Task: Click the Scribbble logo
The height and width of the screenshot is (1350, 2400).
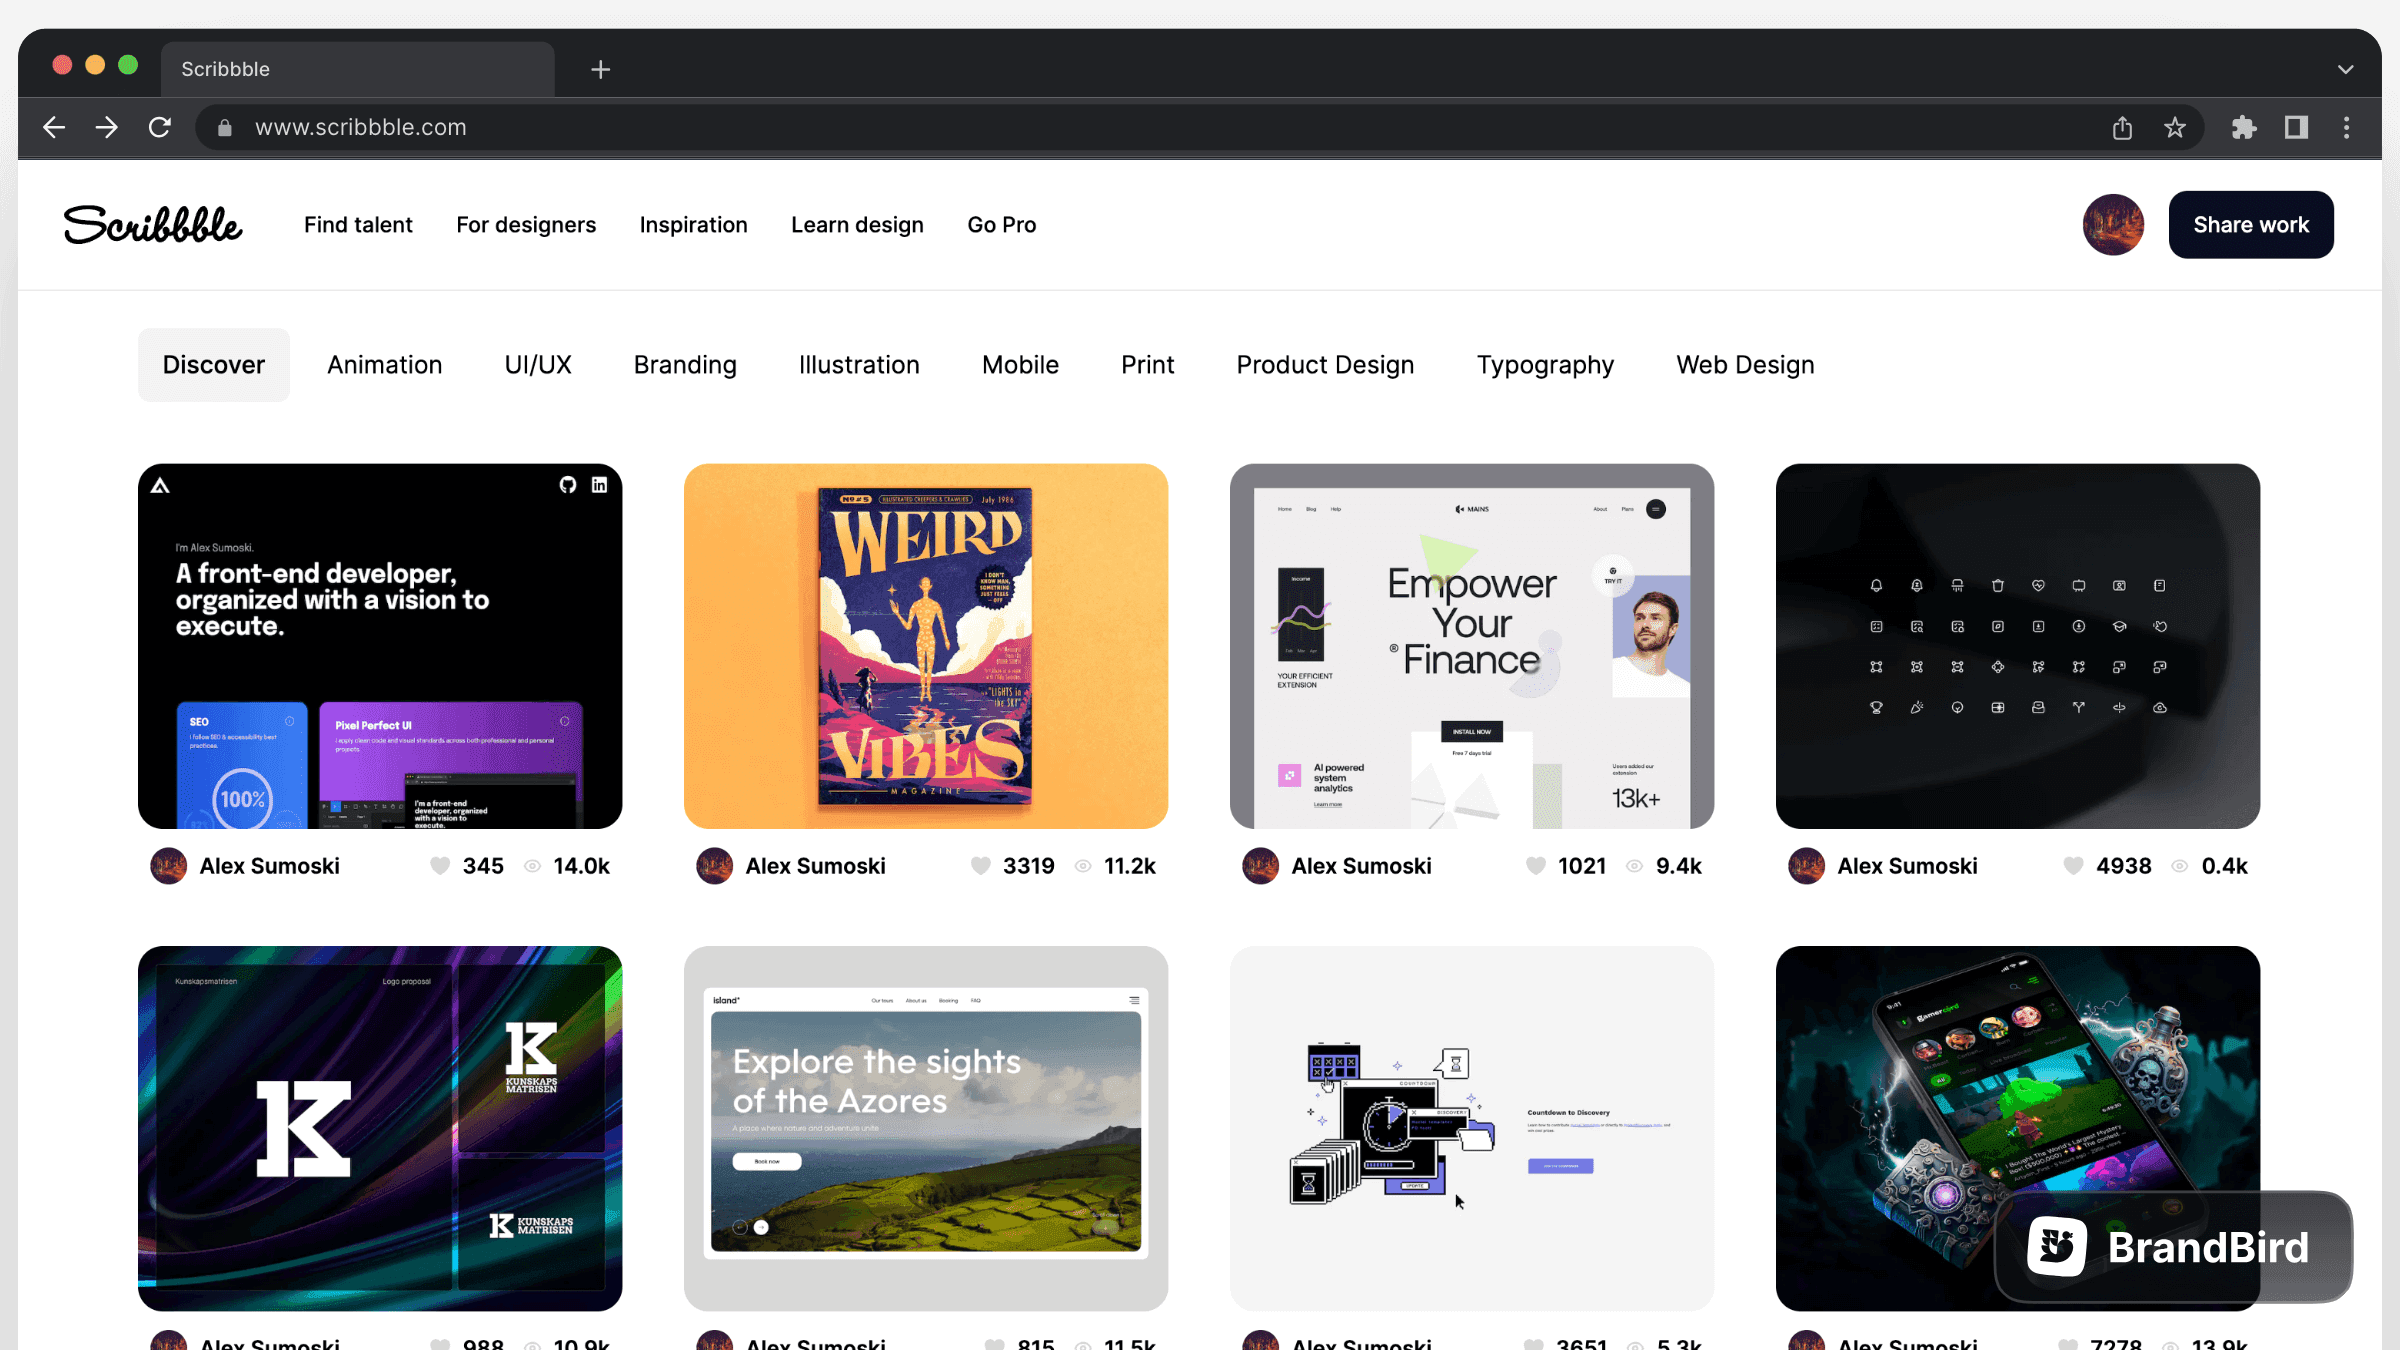Action: (x=153, y=225)
